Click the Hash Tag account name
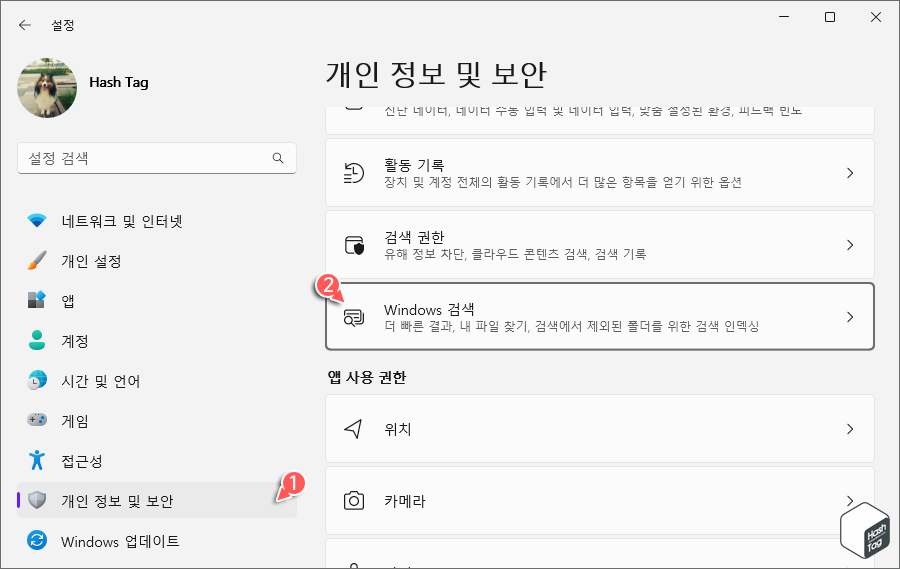This screenshot has width=900, height=569. [x=119, y=83]
